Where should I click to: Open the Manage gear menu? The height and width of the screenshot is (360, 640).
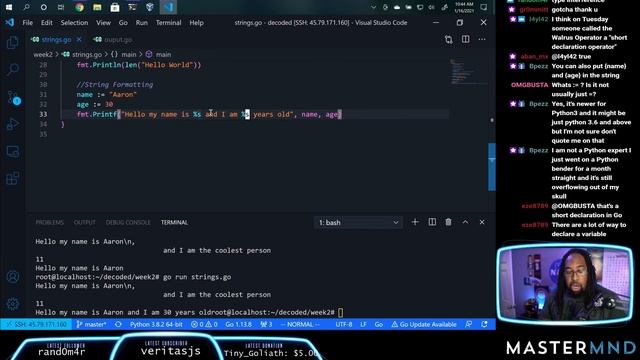point(13,304)
